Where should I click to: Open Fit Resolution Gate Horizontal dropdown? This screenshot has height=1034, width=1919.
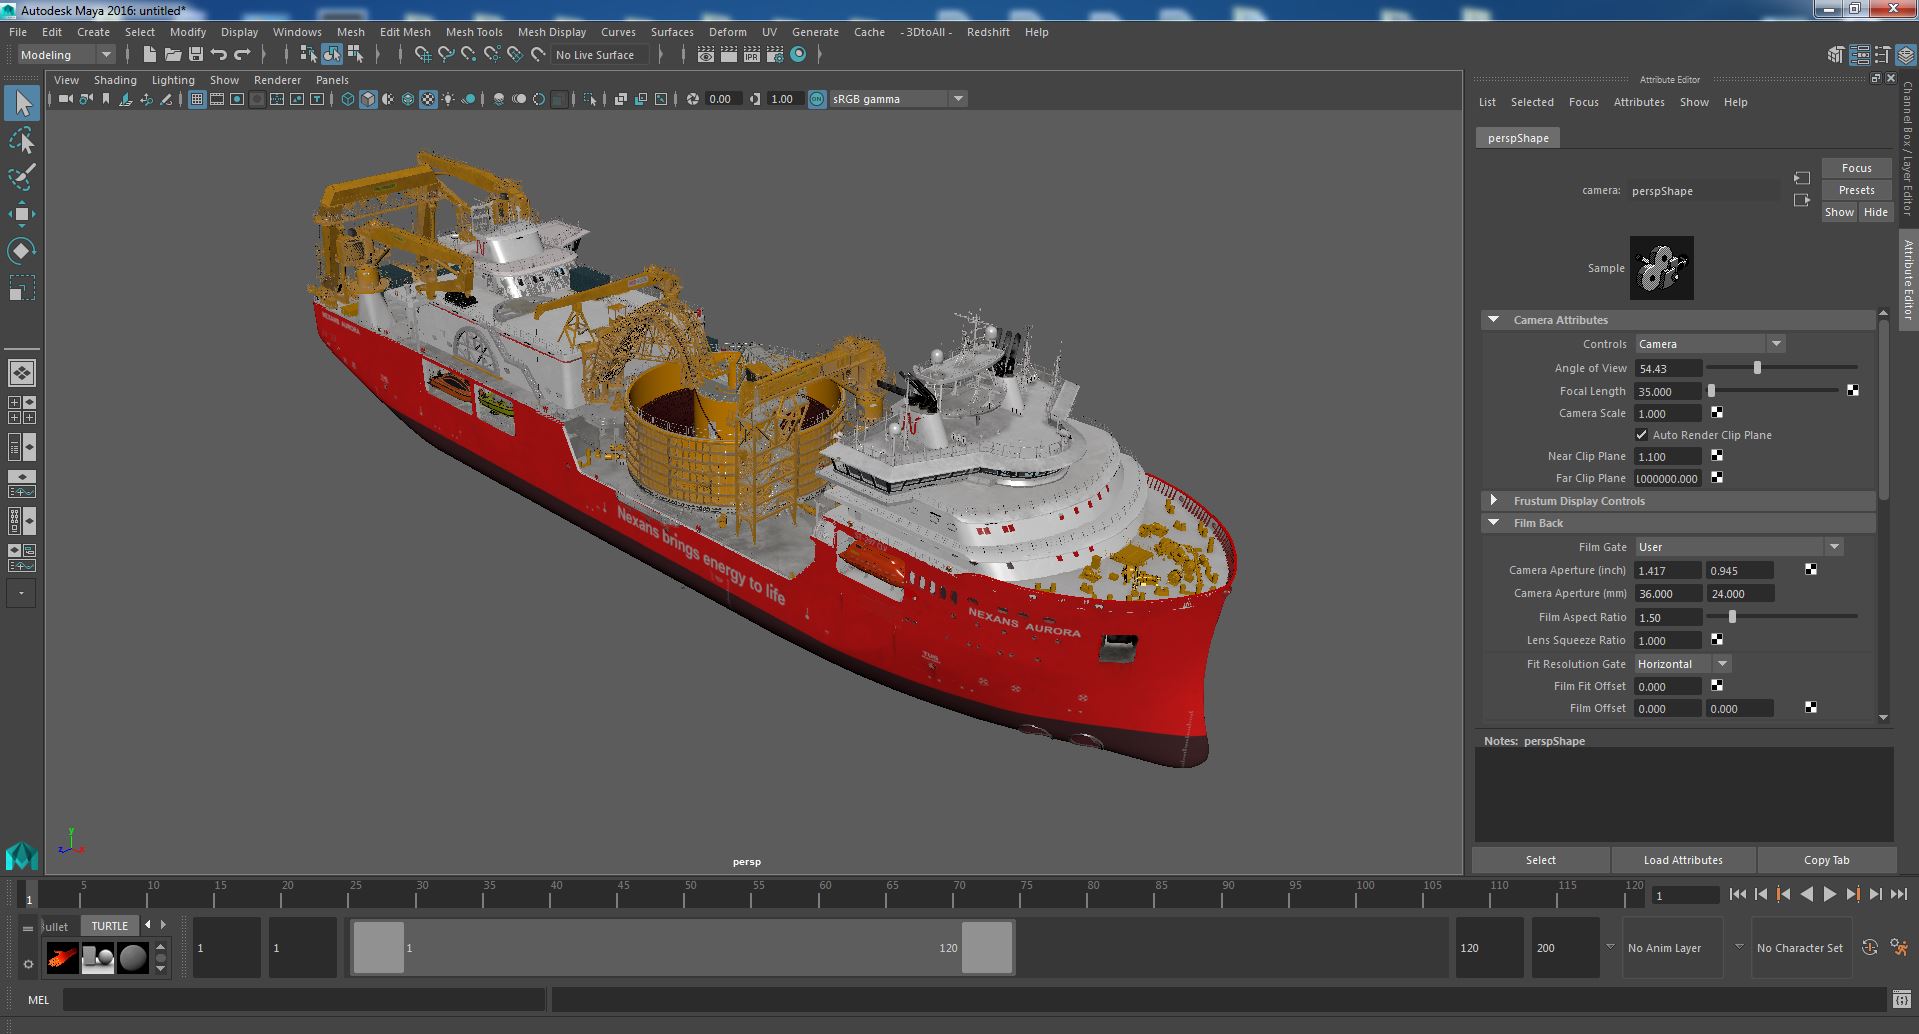click(x=1682, y=664)
